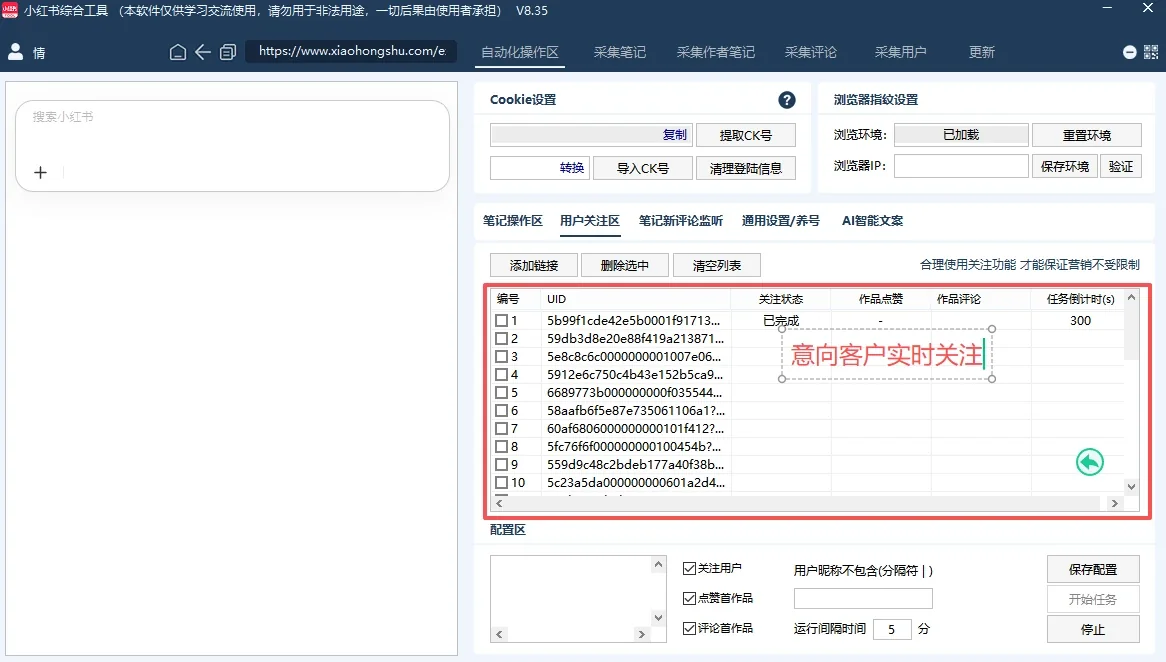The height and width of the screenshot is (662, 1166).
Task: Click the 已加载 environment status button
Action: point(961,135)
